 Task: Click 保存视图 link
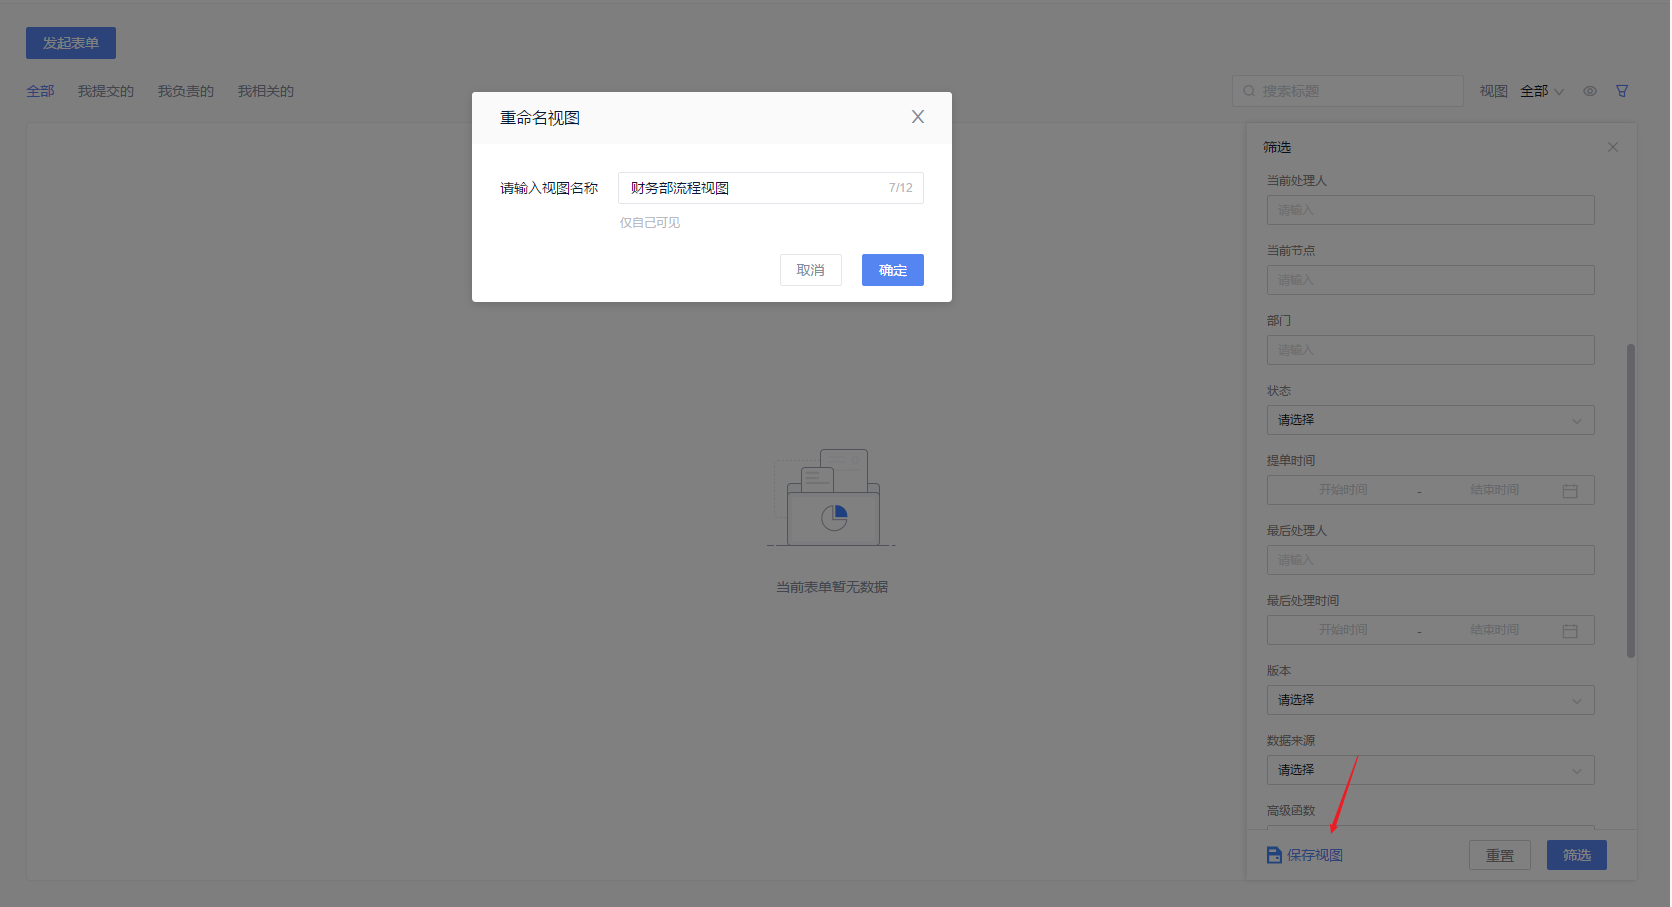pos(1305,855)
